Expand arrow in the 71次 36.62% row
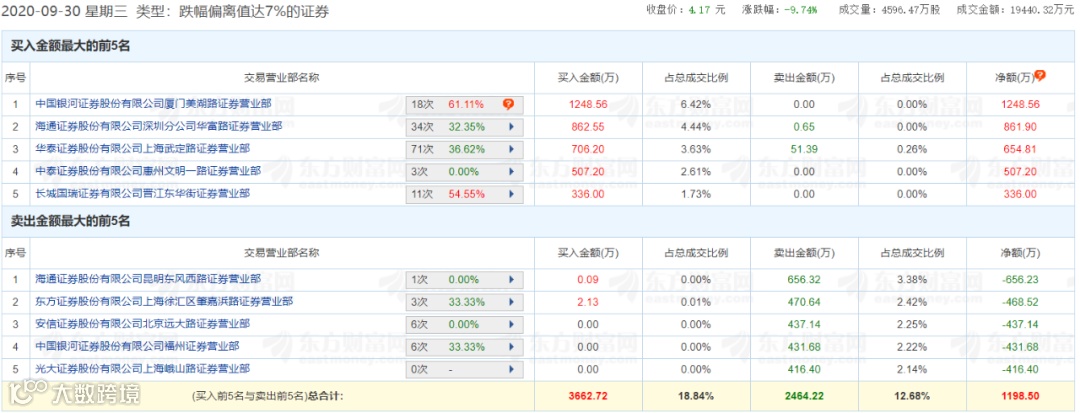Viewport: 1080px width, 413px height. click(511, 149)
